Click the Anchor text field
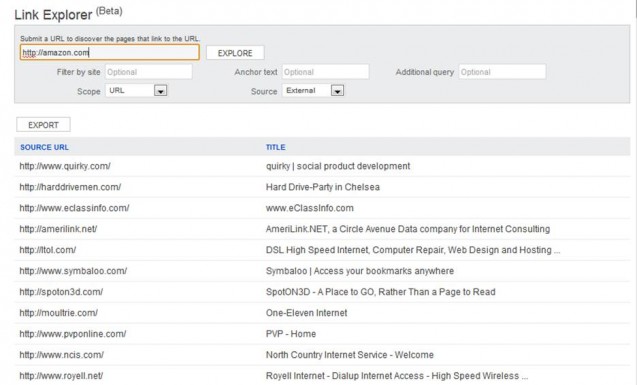This screenshot has height=385, width=637. (325, 72)
